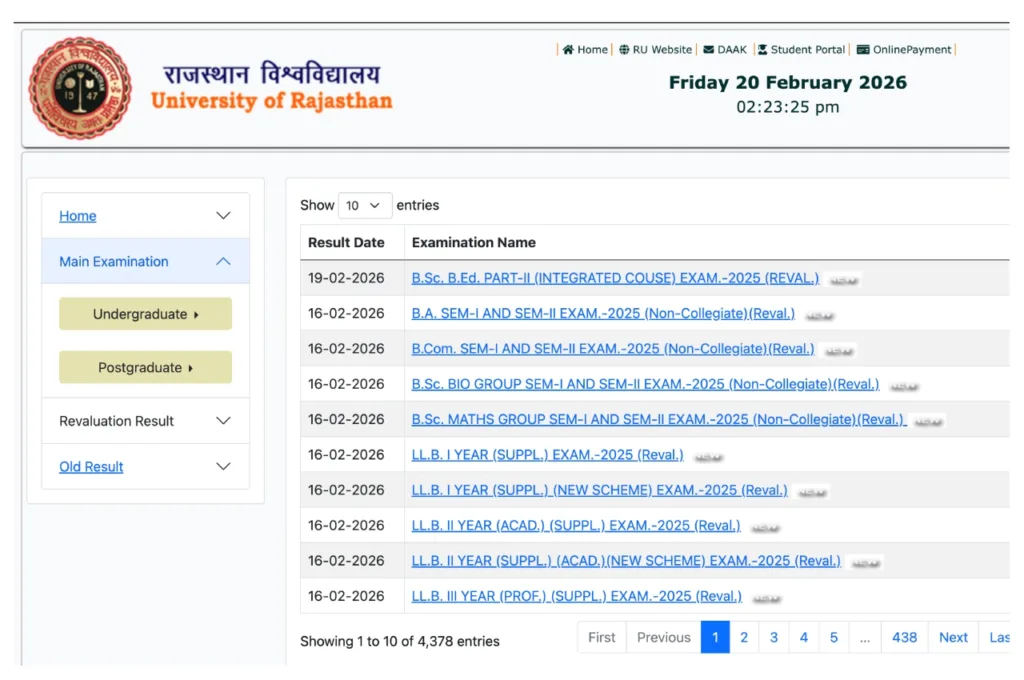This screenshot has height=680, width=1024.
Task: Click the Student Portal person icon
Action: click(760, 49)
